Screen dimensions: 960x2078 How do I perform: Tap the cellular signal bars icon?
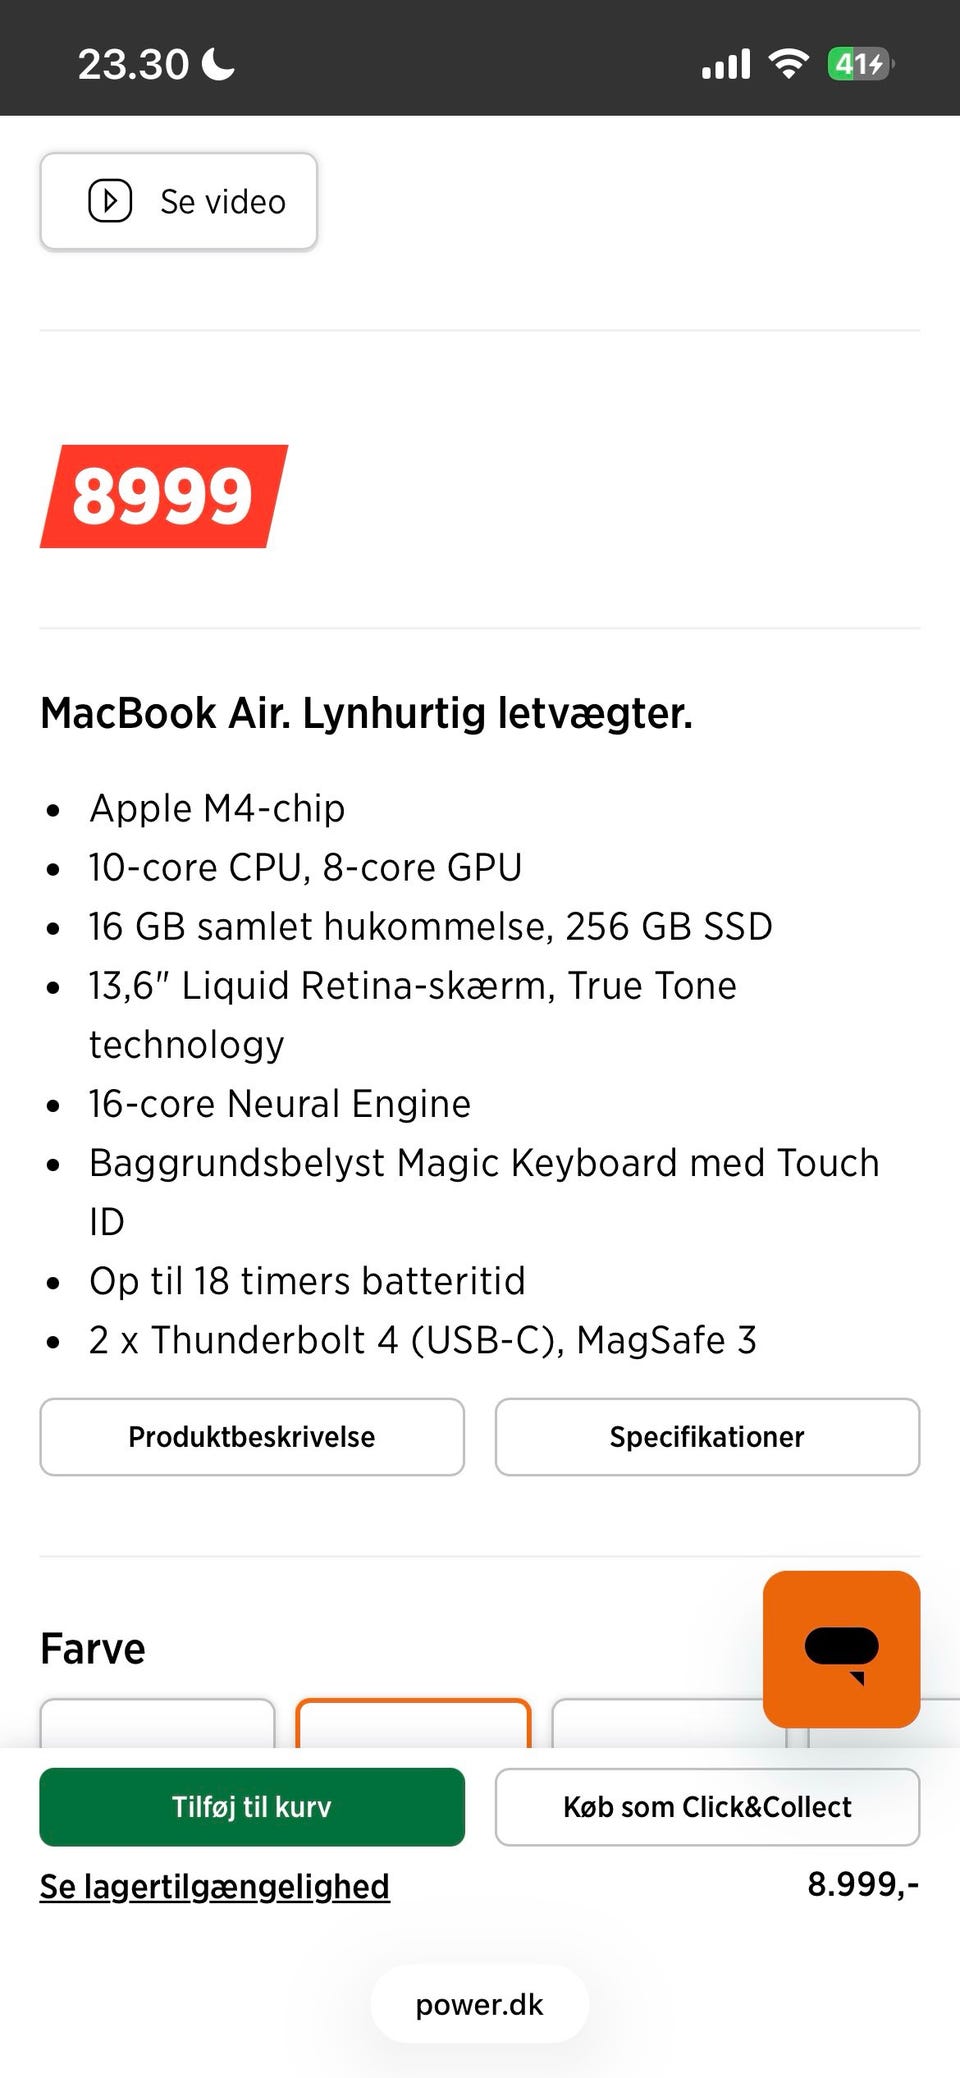click(726, 65)
